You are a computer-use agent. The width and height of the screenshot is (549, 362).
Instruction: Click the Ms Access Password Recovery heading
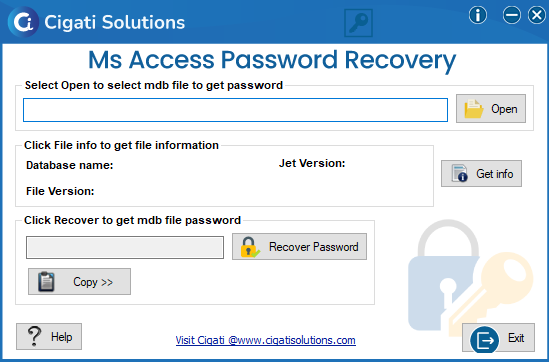coord(272,60)
